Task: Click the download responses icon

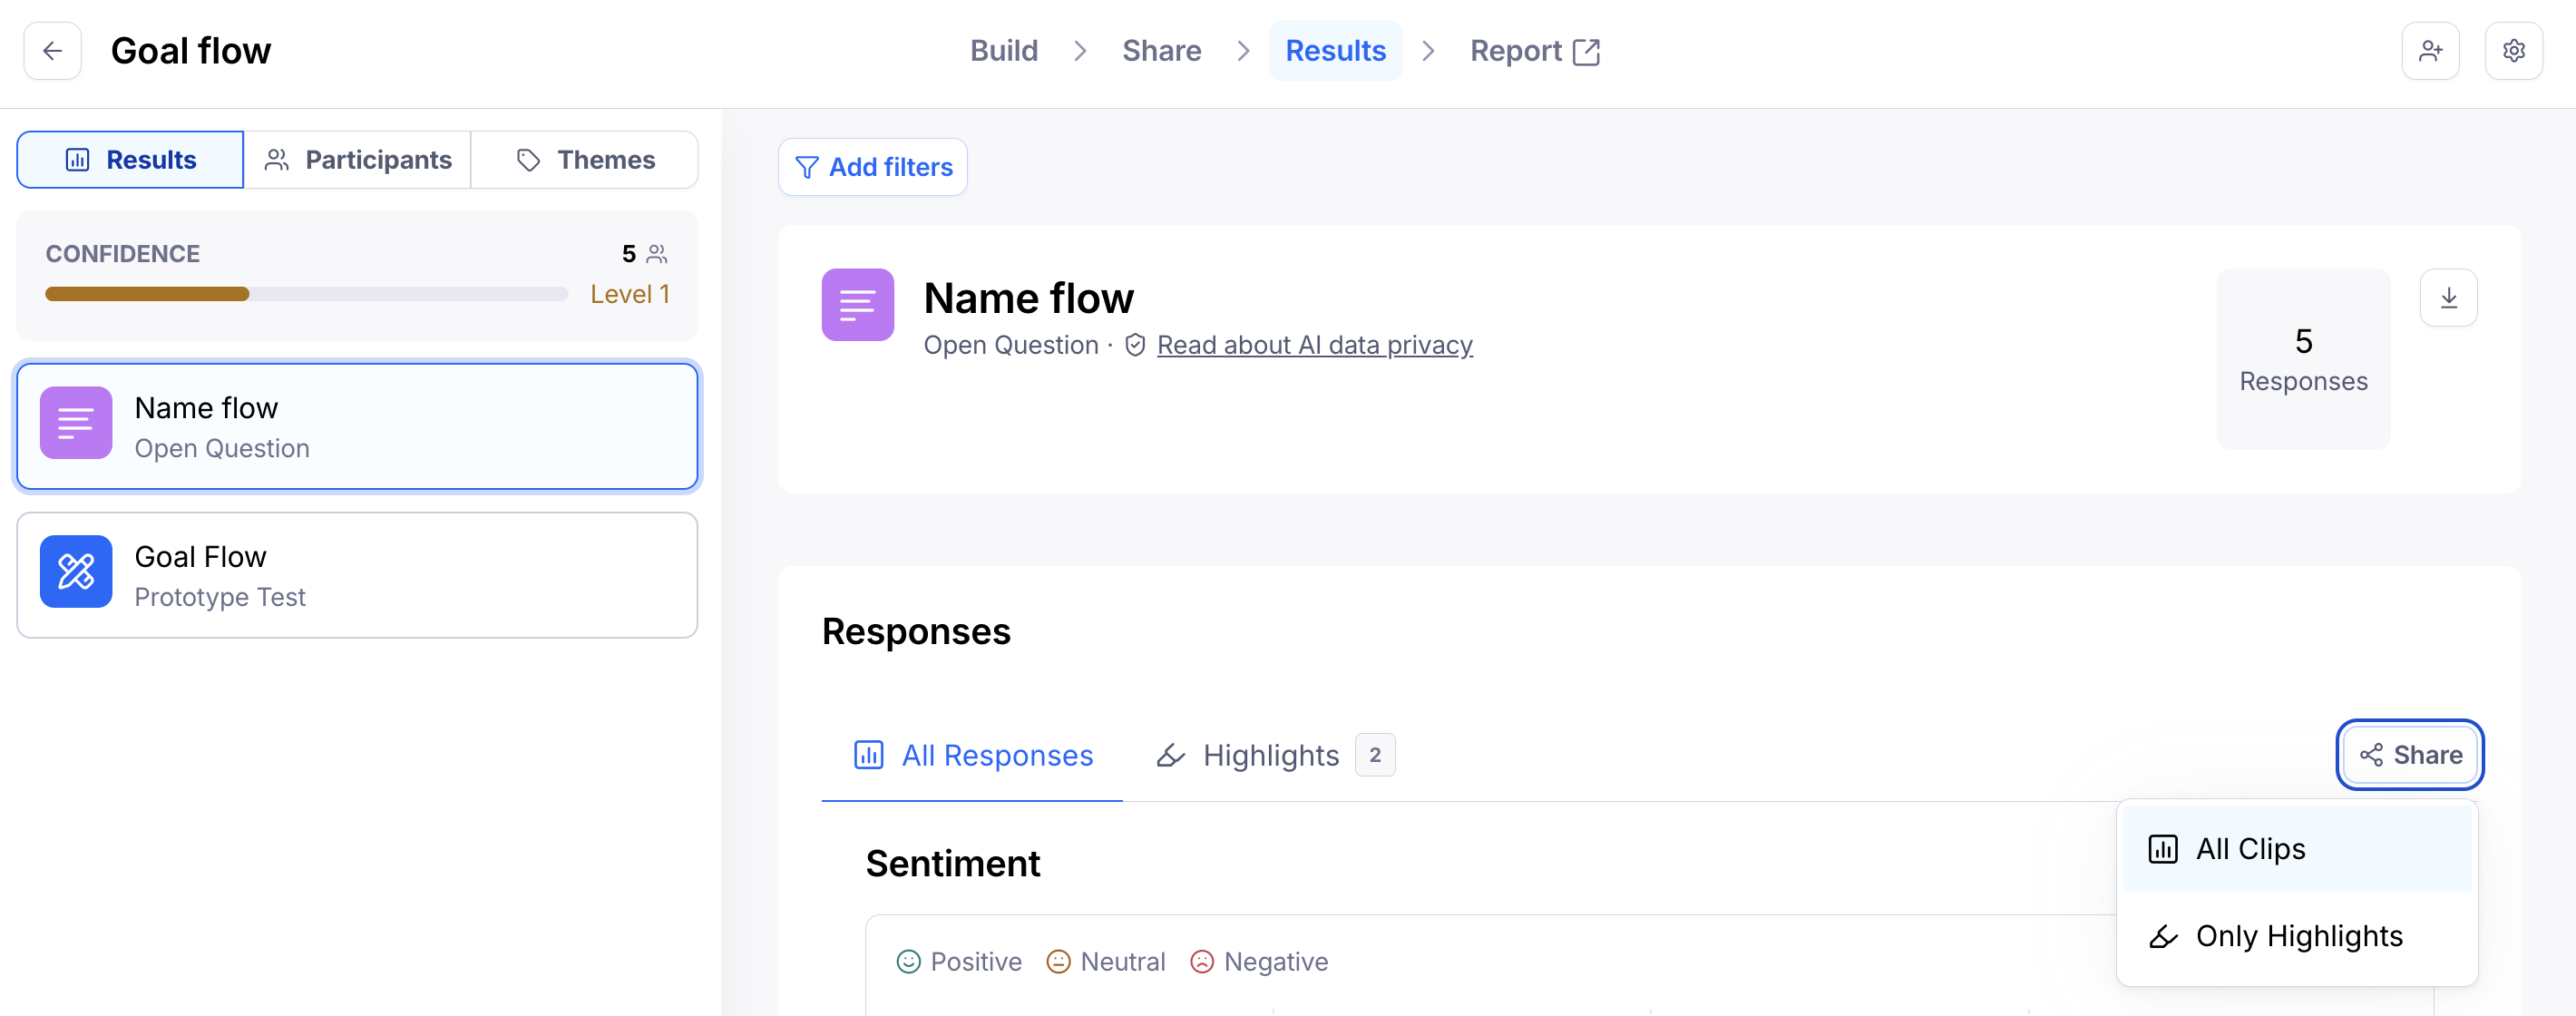Action: (2448, 298)
